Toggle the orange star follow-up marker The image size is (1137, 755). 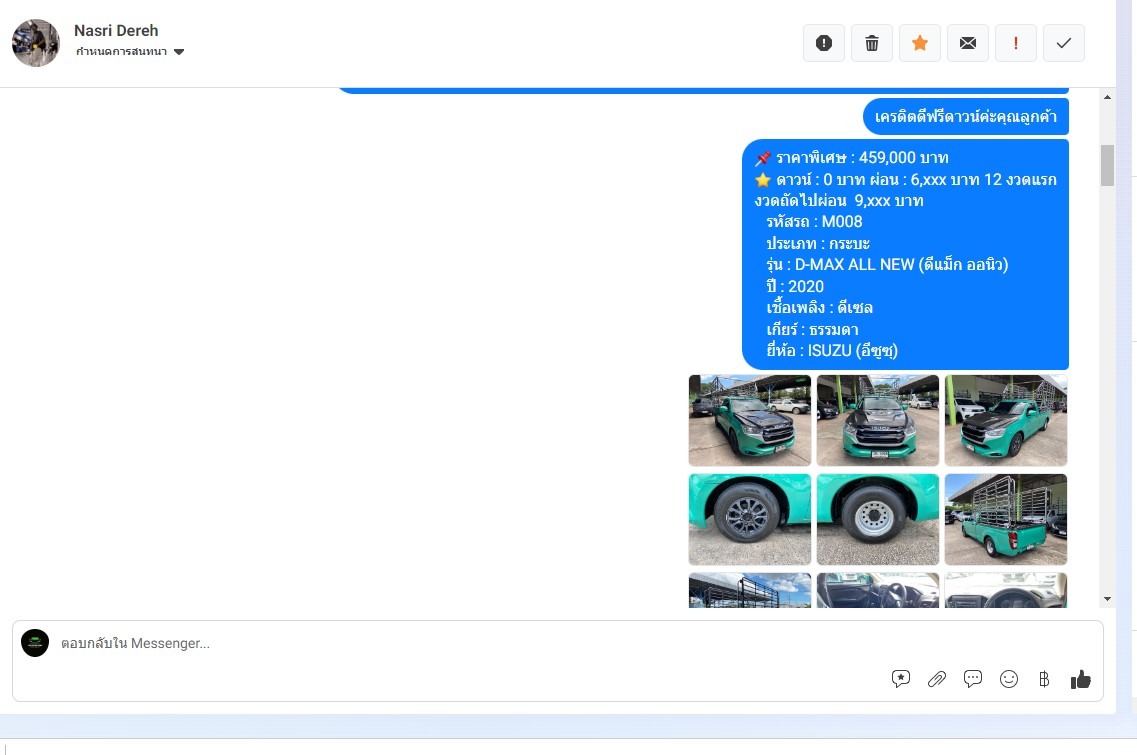920,43
